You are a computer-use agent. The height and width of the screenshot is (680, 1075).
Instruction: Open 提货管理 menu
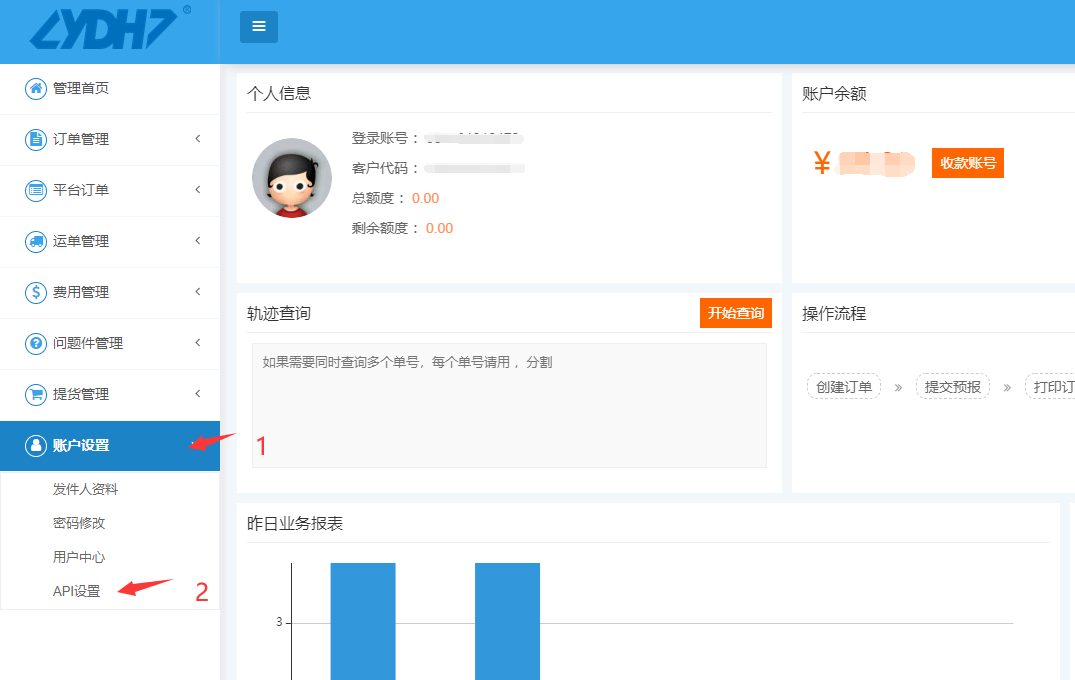(110, 394)
